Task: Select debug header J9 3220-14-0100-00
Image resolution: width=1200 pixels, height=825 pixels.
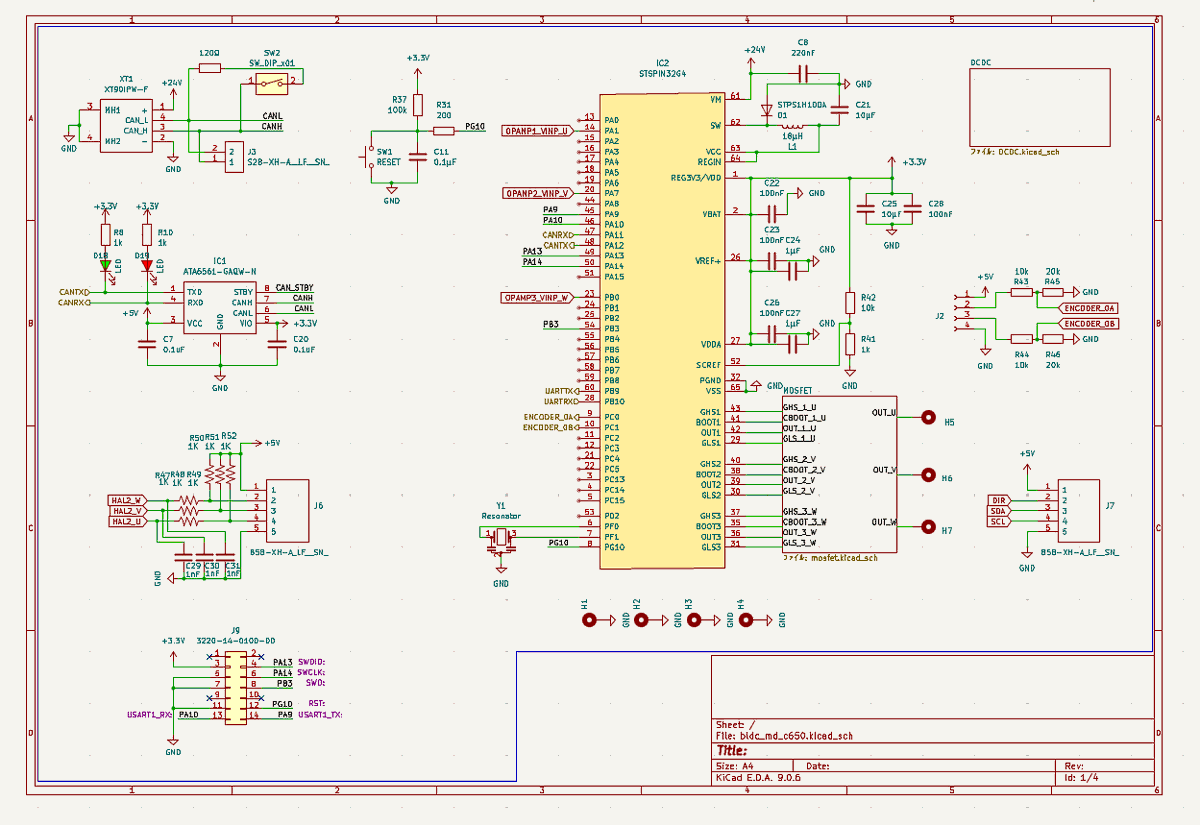Action: point(236,686)
